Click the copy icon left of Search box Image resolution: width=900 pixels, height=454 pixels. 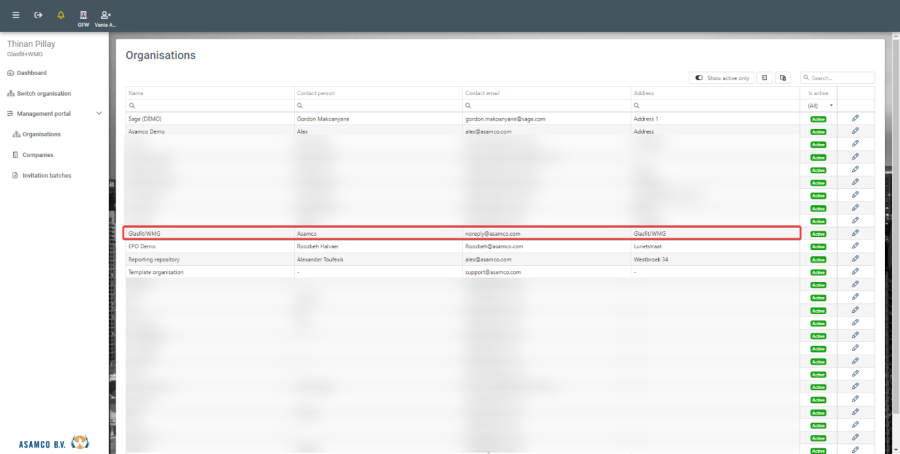coord(783,77)
